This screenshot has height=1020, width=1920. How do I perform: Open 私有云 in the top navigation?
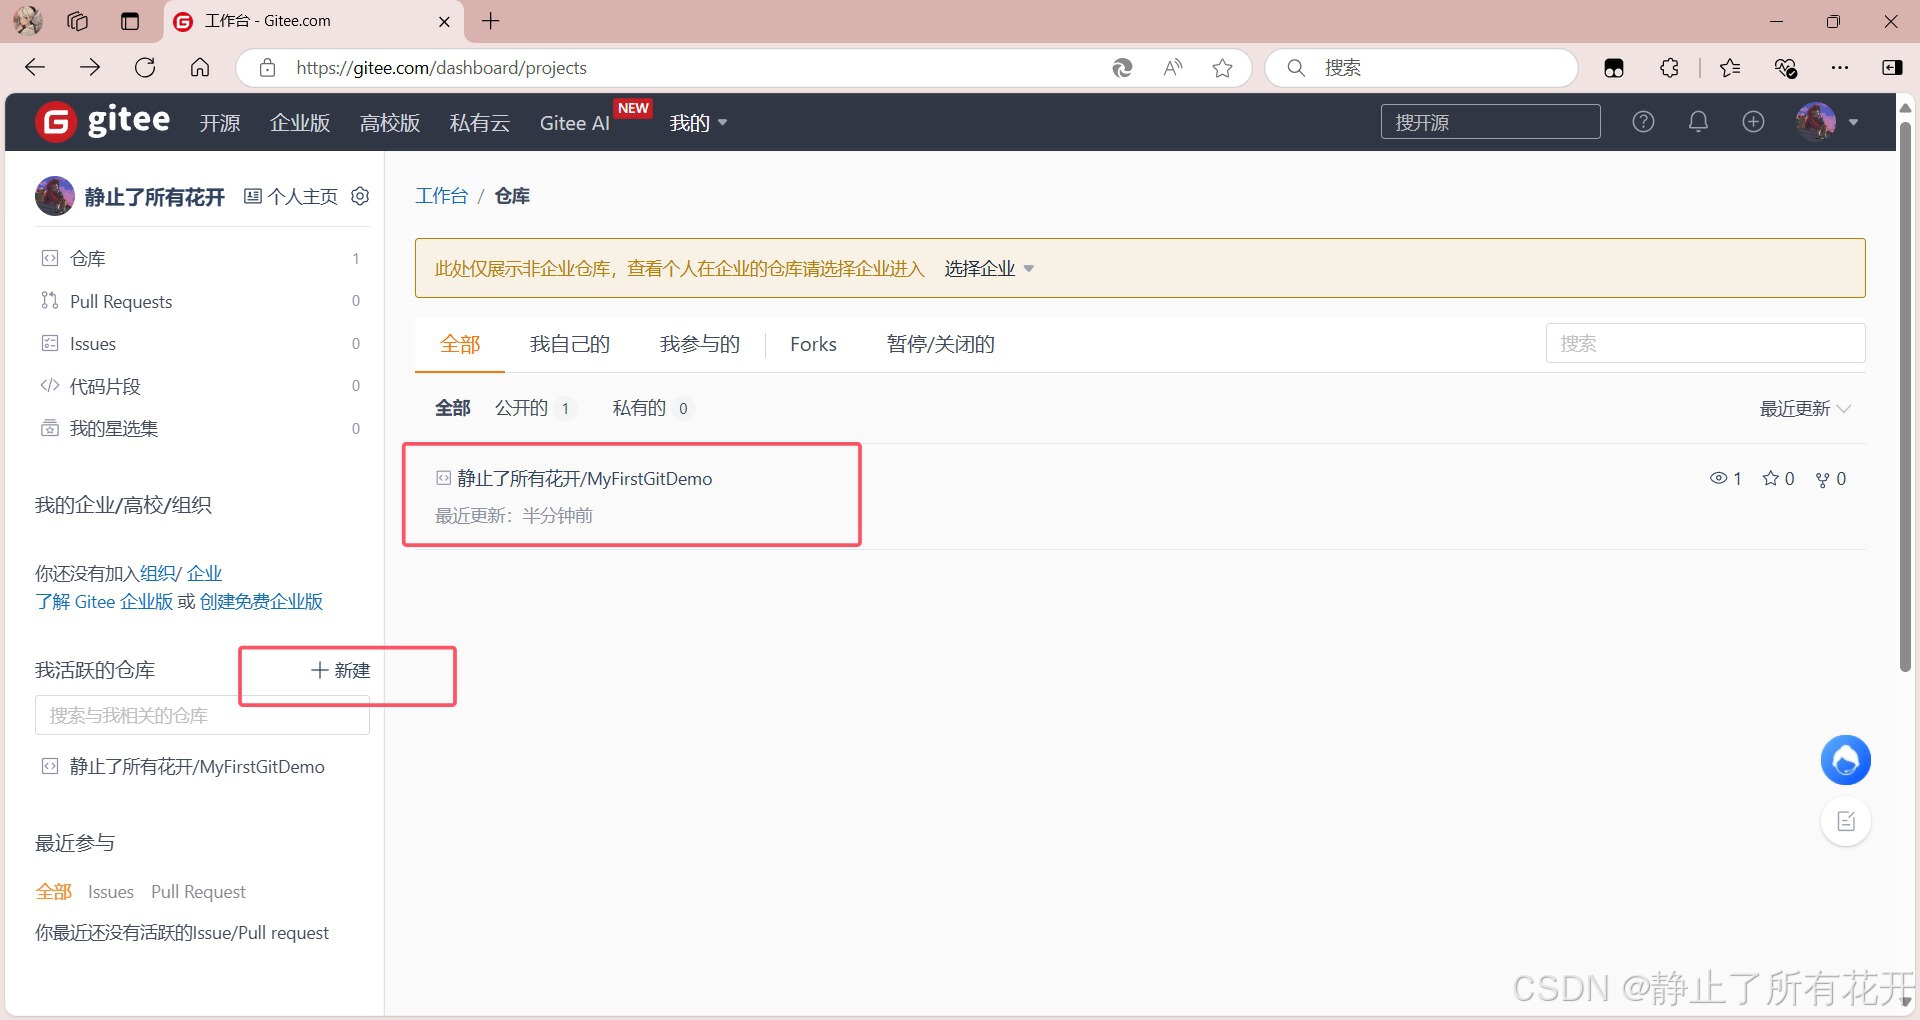[480, 122]
